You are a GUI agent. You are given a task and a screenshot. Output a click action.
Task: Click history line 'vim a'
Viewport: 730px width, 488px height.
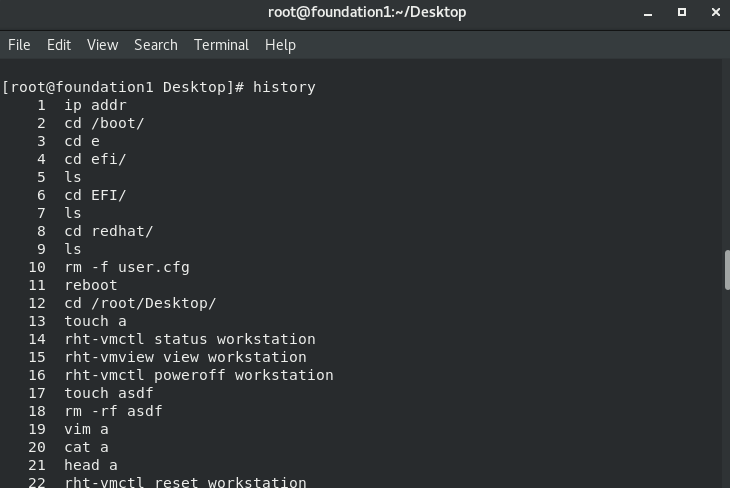point(86,429)
